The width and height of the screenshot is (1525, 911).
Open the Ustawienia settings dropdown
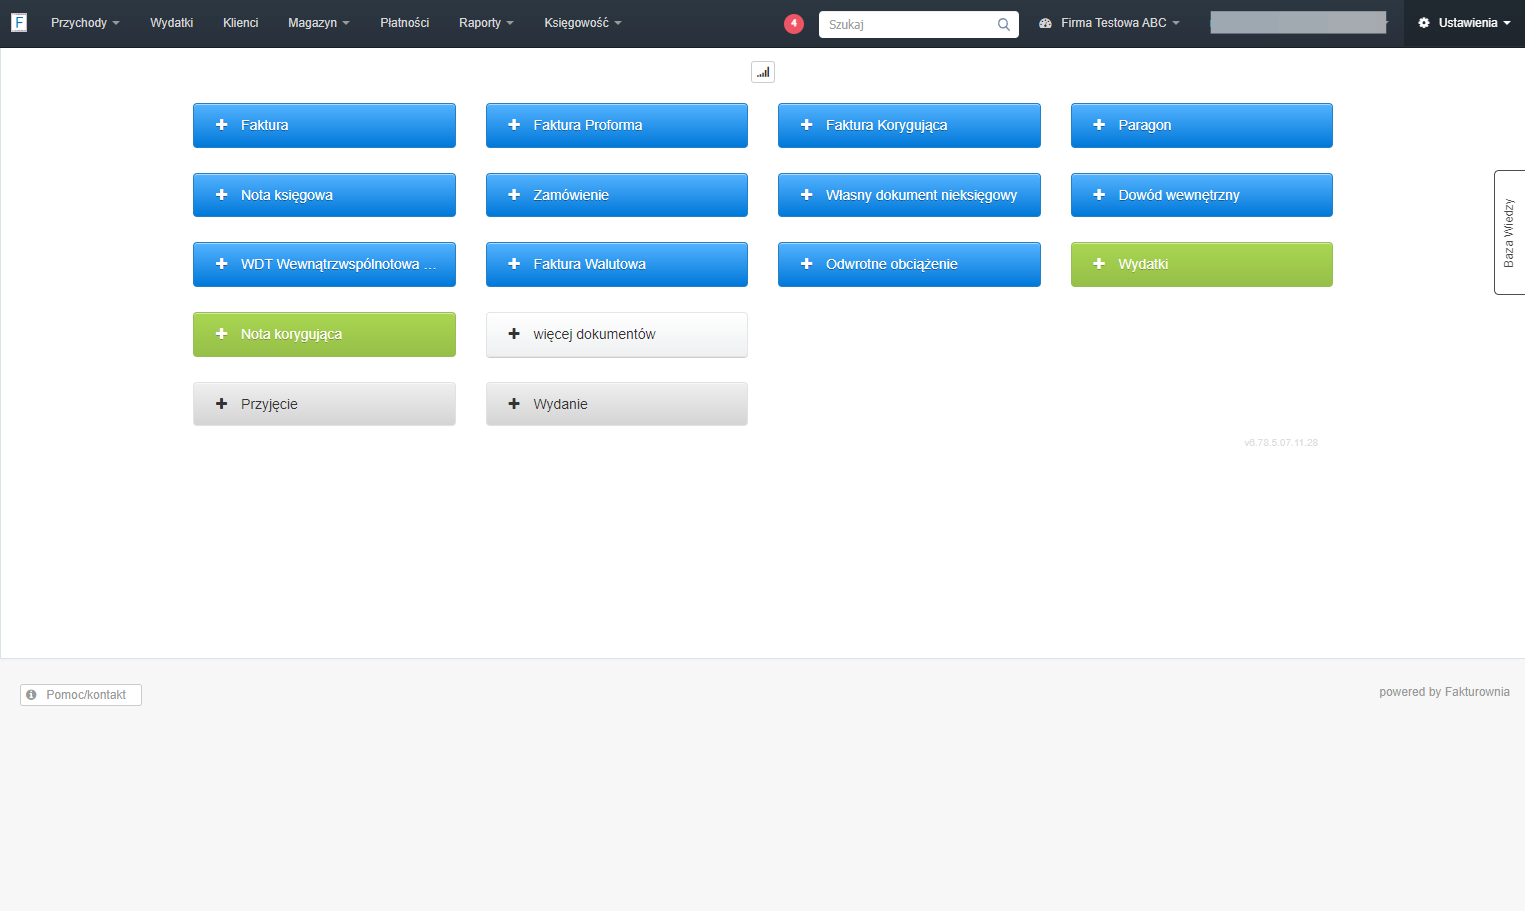pyautogui.click(x=1464, y=23)
